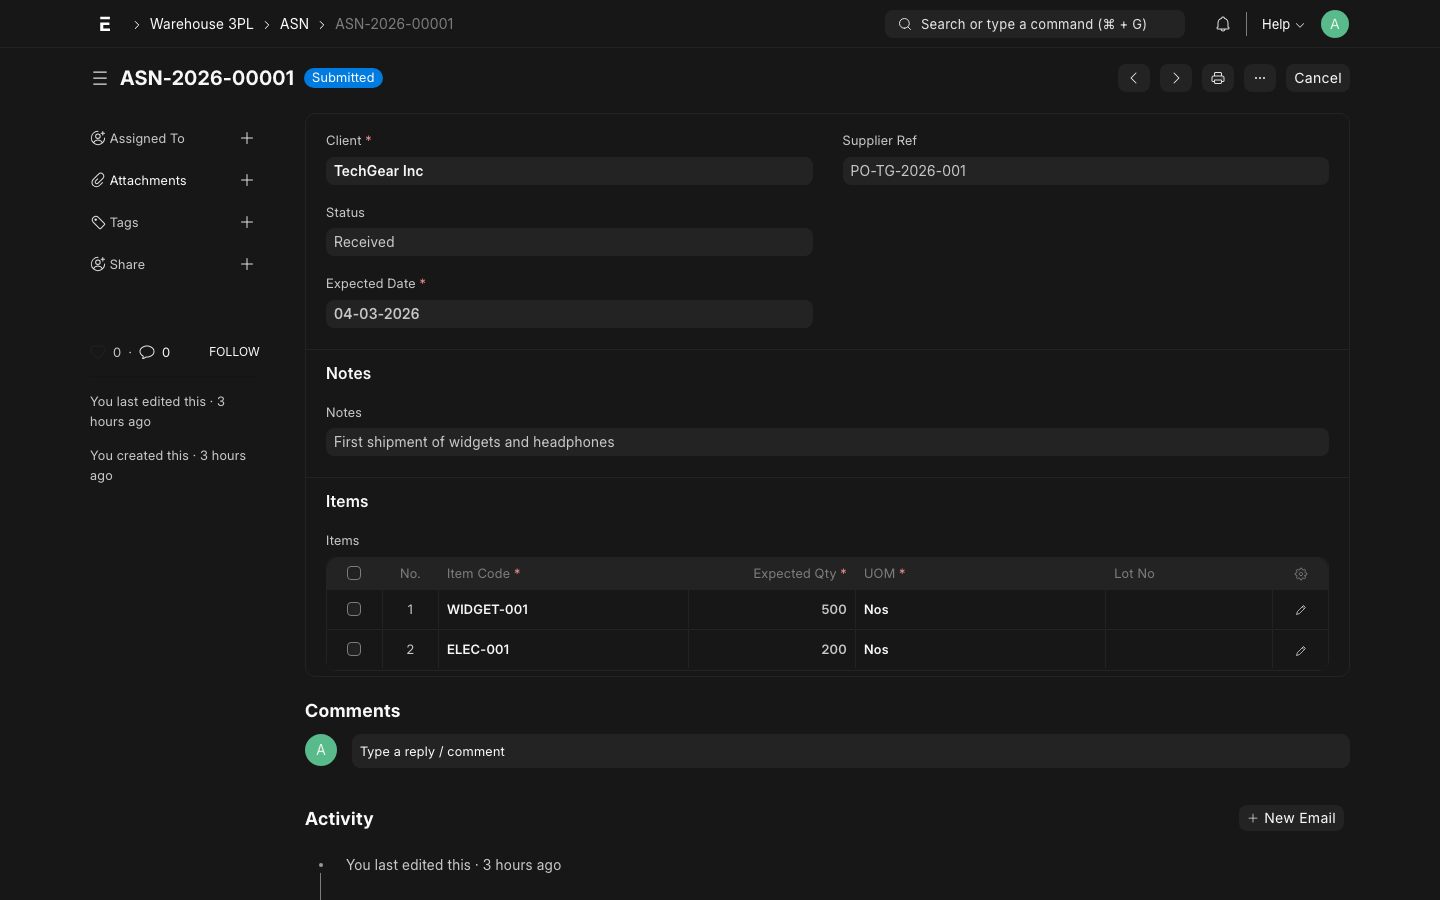Attach a file using Attachments plus icon

247,180
